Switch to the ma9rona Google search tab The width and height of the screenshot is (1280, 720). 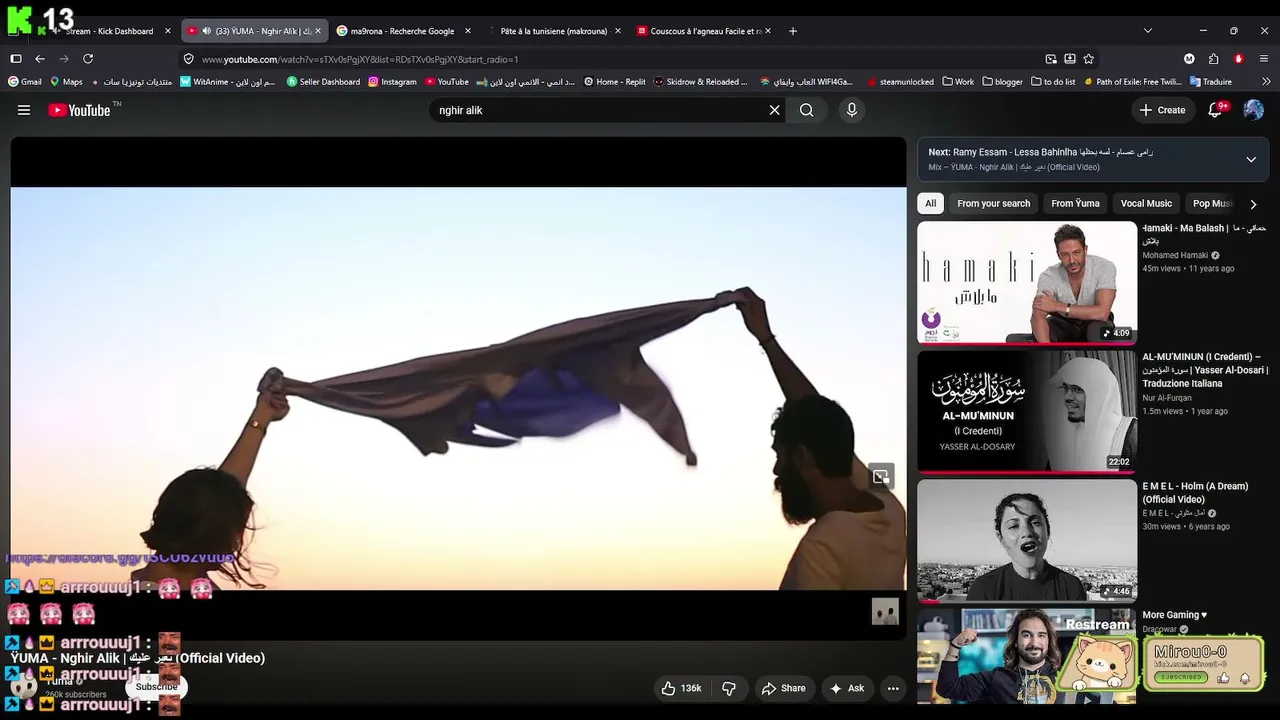click(x=402, y=31)
